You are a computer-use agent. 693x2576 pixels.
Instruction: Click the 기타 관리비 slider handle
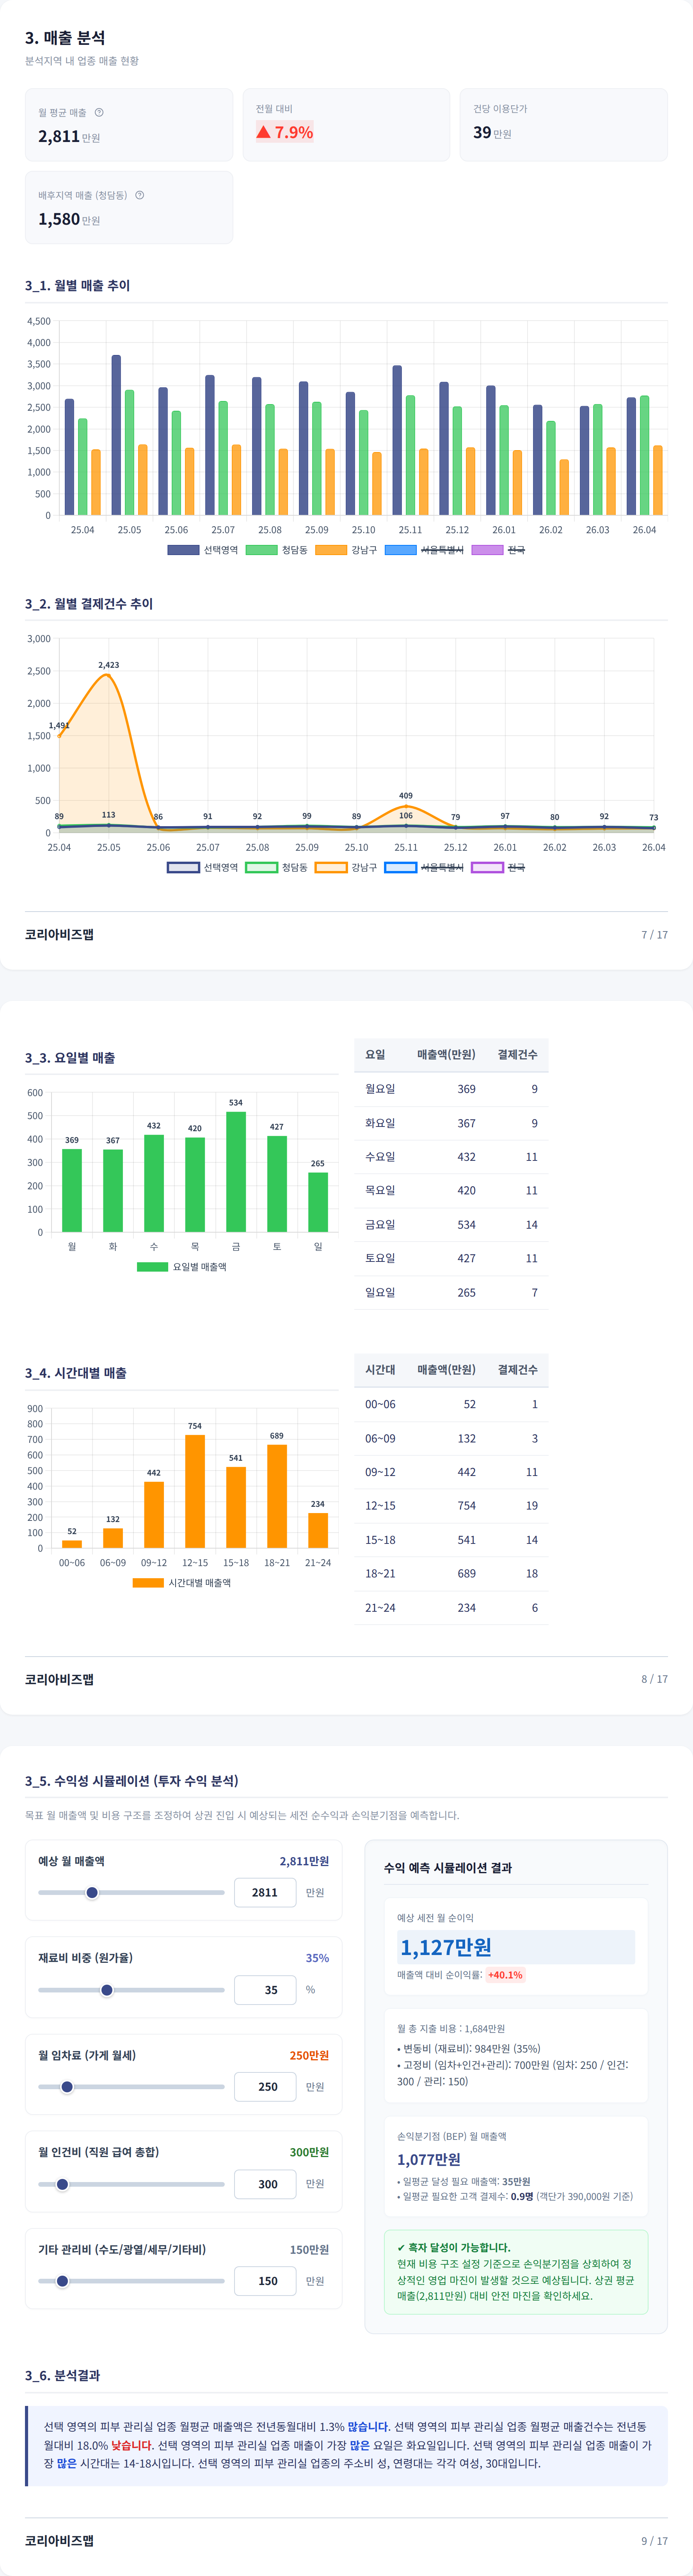(x=62, y=2281)
